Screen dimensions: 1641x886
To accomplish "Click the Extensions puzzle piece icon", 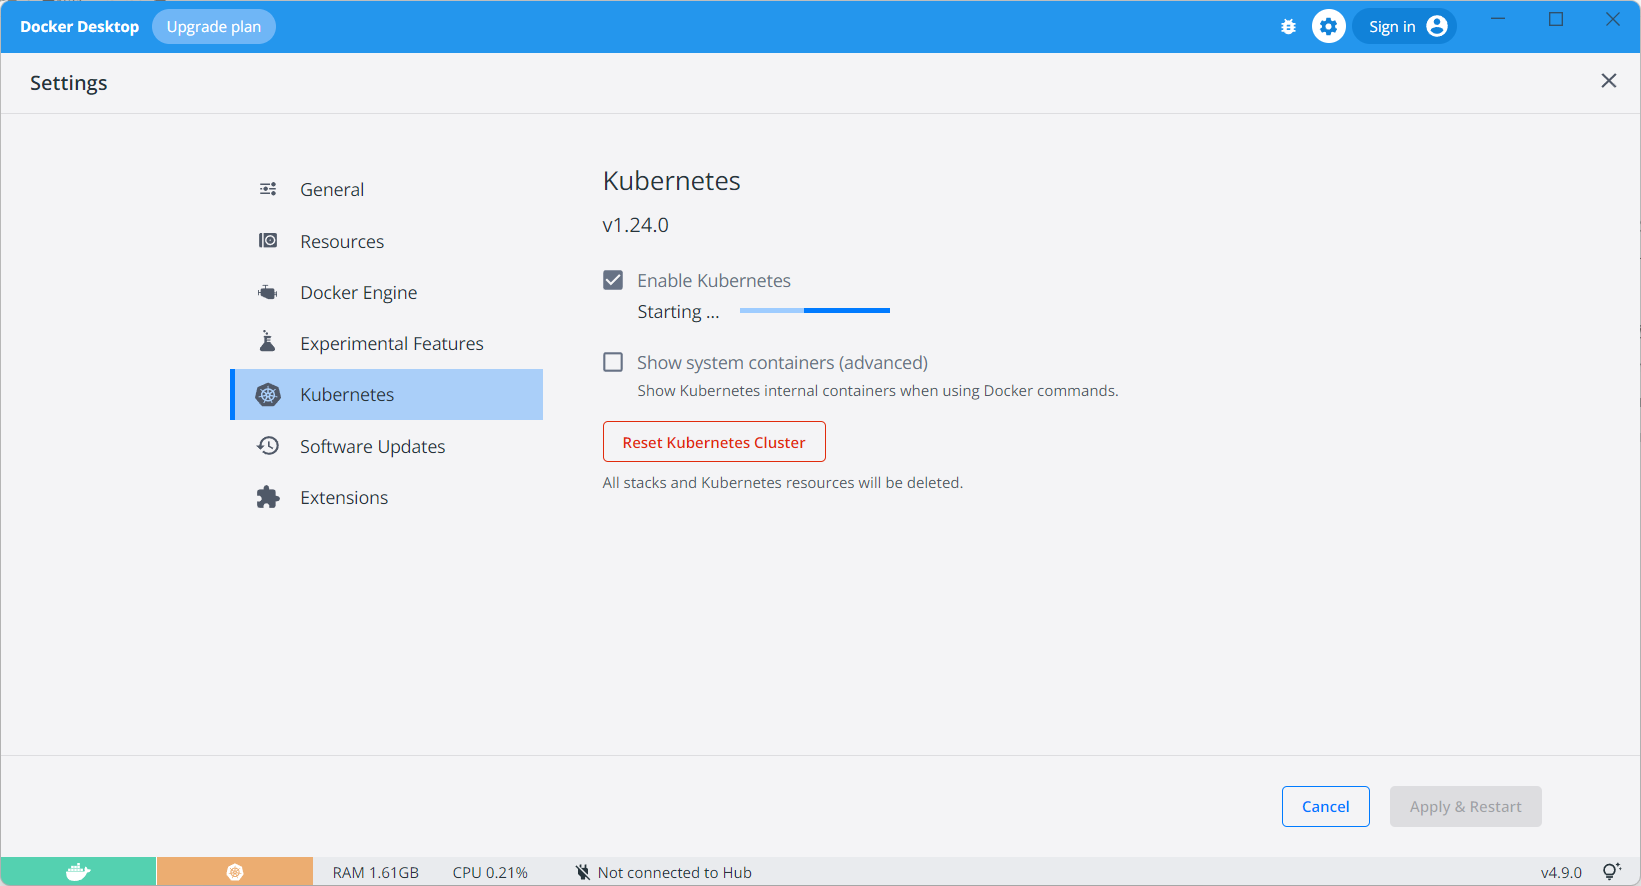I will (268, 497).
